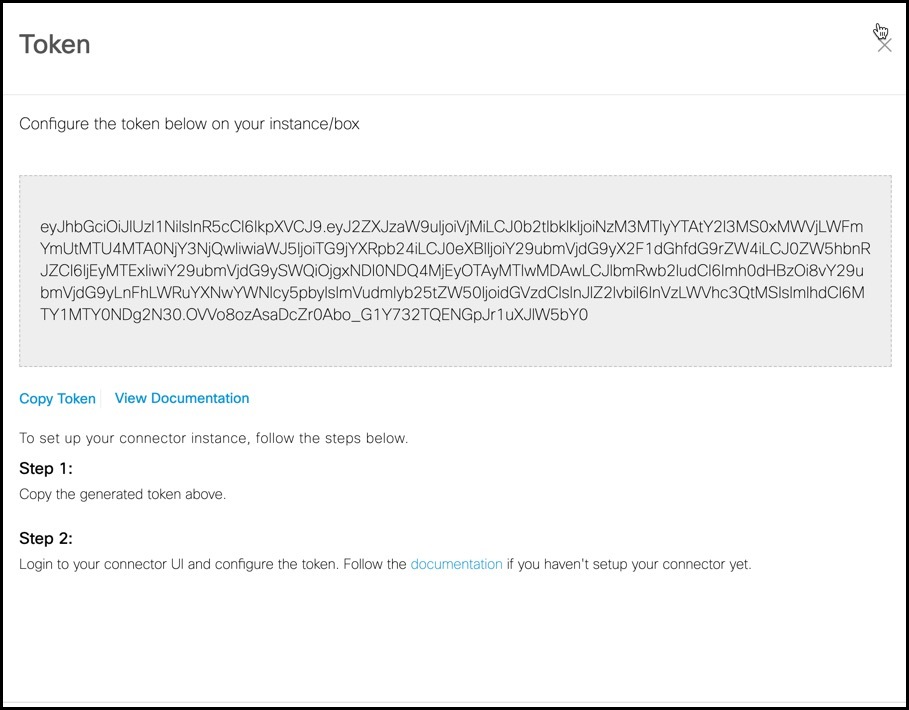Click the 'if you haven't setup your connector yet' text
This screenshot has width=909, height=710.
(x=629, y=564)
